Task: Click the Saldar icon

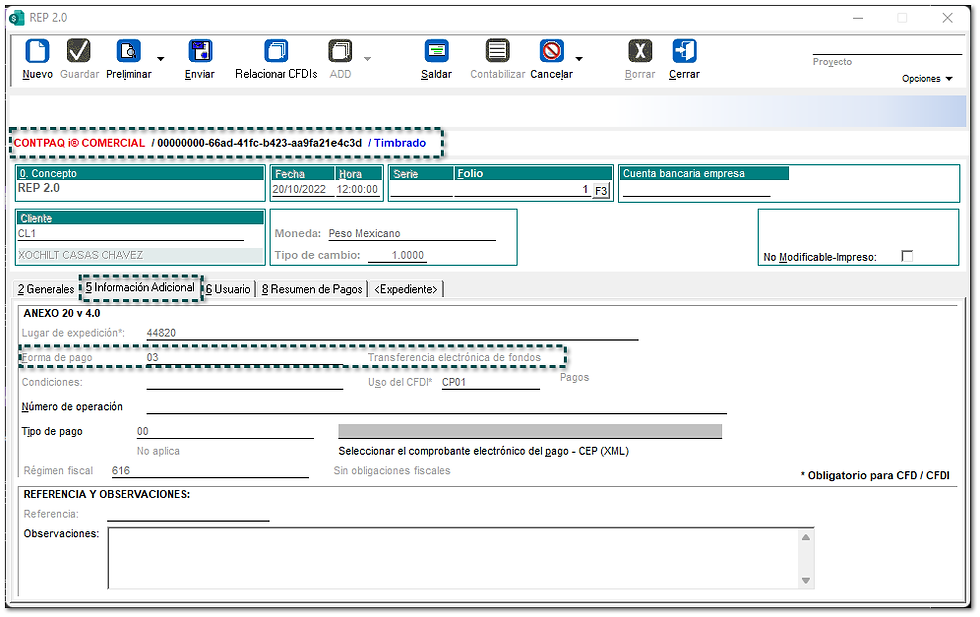Action: (x=436, y=51)
